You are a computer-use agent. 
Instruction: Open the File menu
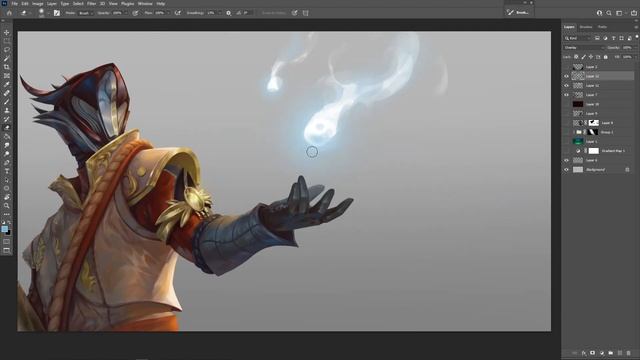[x=14, y=4]
